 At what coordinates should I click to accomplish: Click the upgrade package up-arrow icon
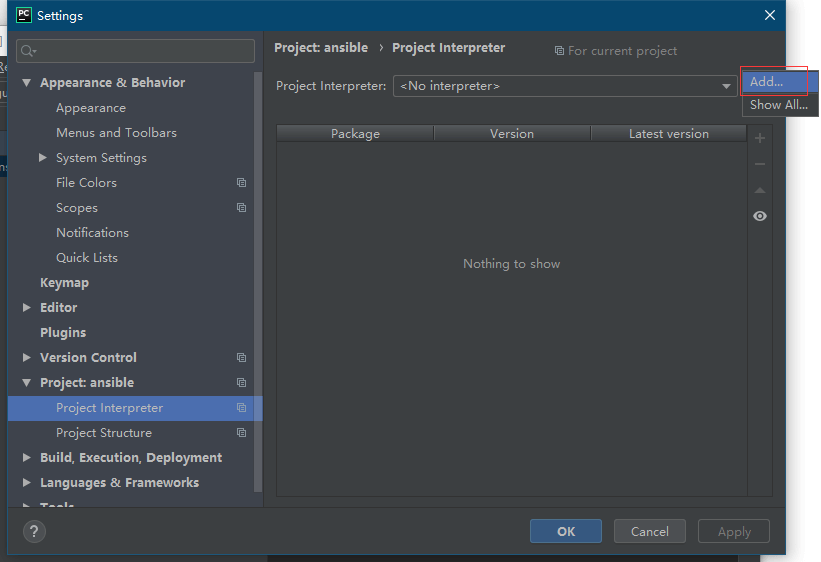[760, 190]
